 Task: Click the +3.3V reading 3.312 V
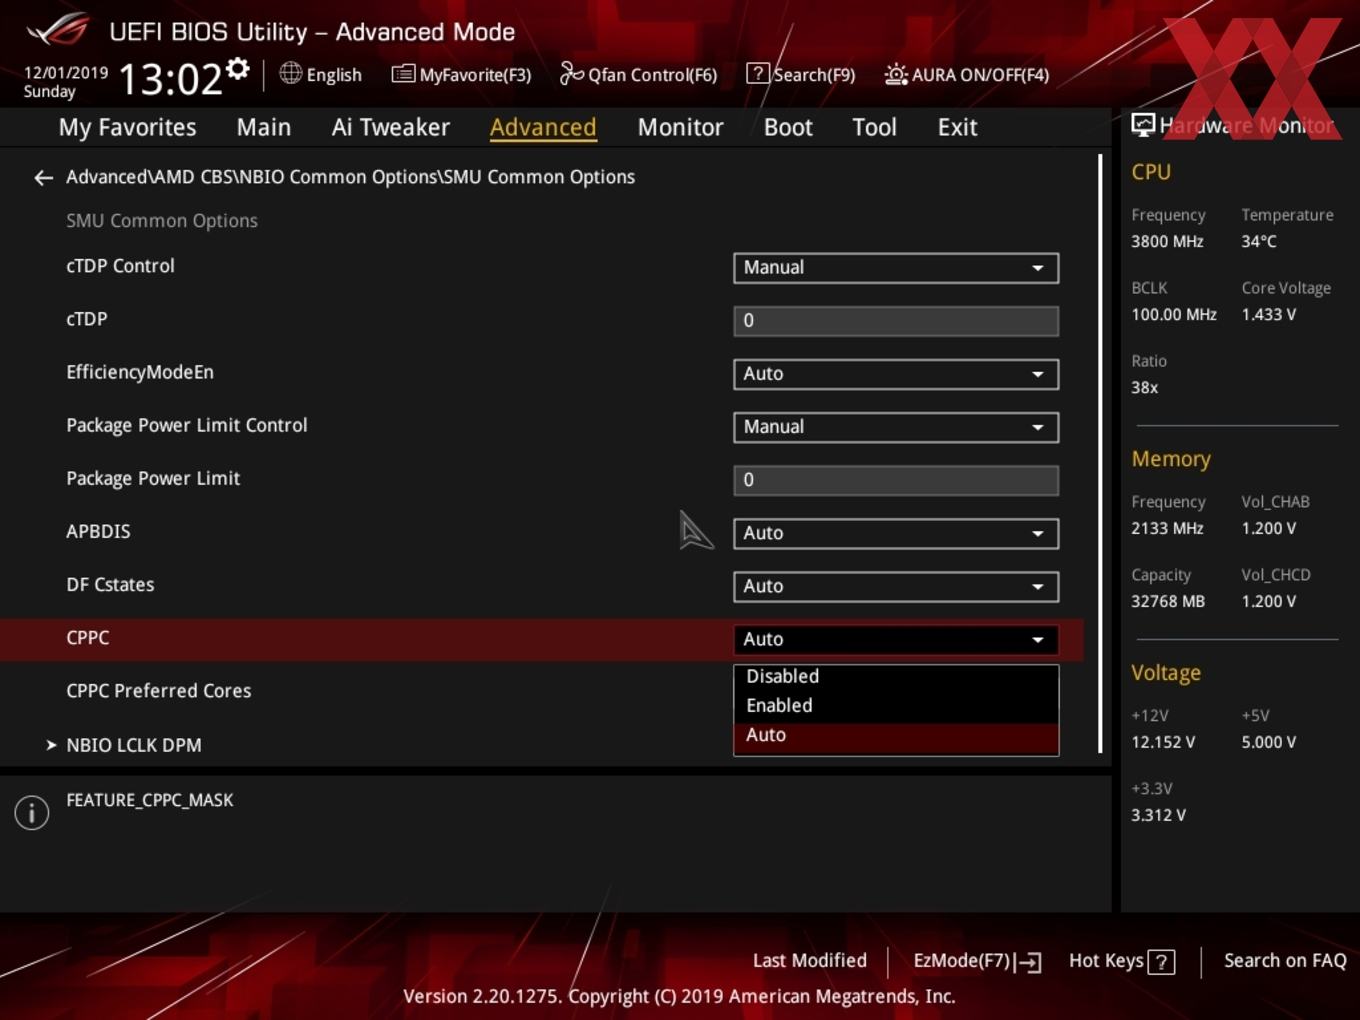click(1158, 816)
